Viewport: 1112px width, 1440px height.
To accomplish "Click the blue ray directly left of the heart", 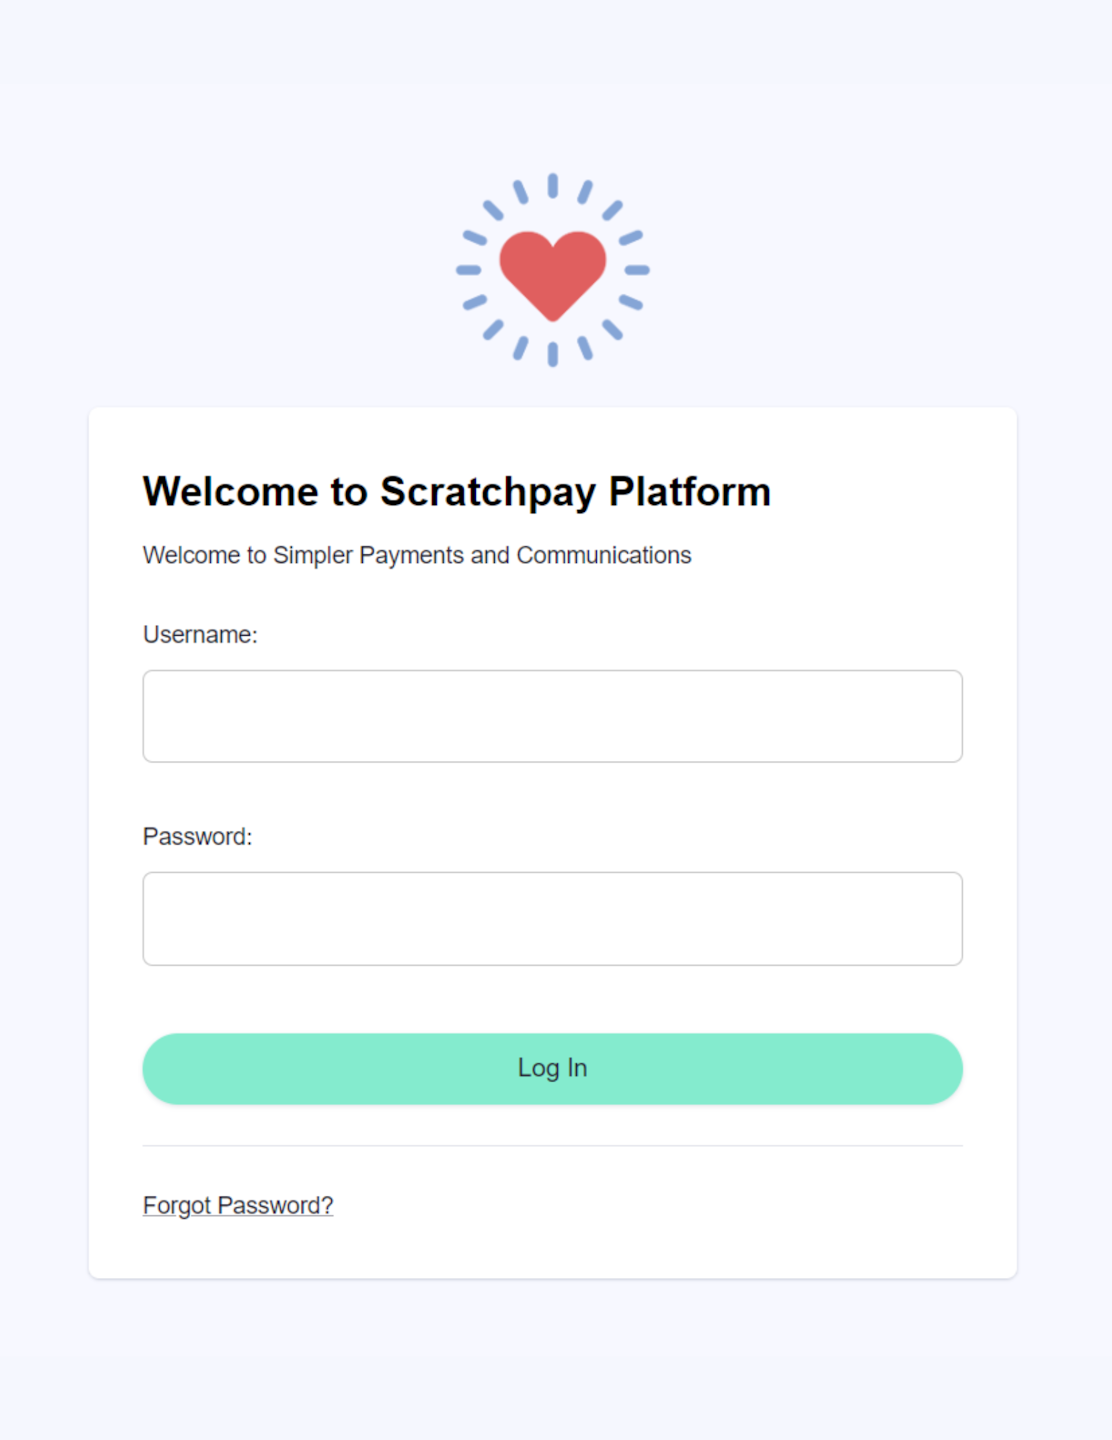I will tap(468, 270).
